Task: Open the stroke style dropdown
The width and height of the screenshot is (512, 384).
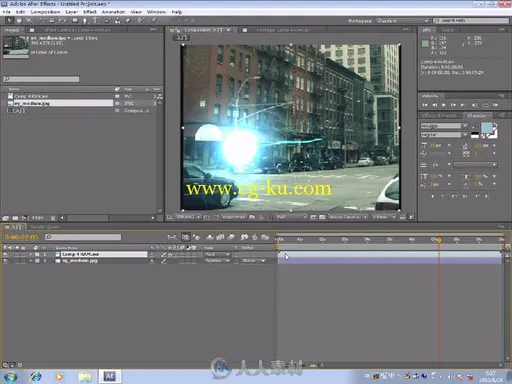Action: [x=475, y=165]
